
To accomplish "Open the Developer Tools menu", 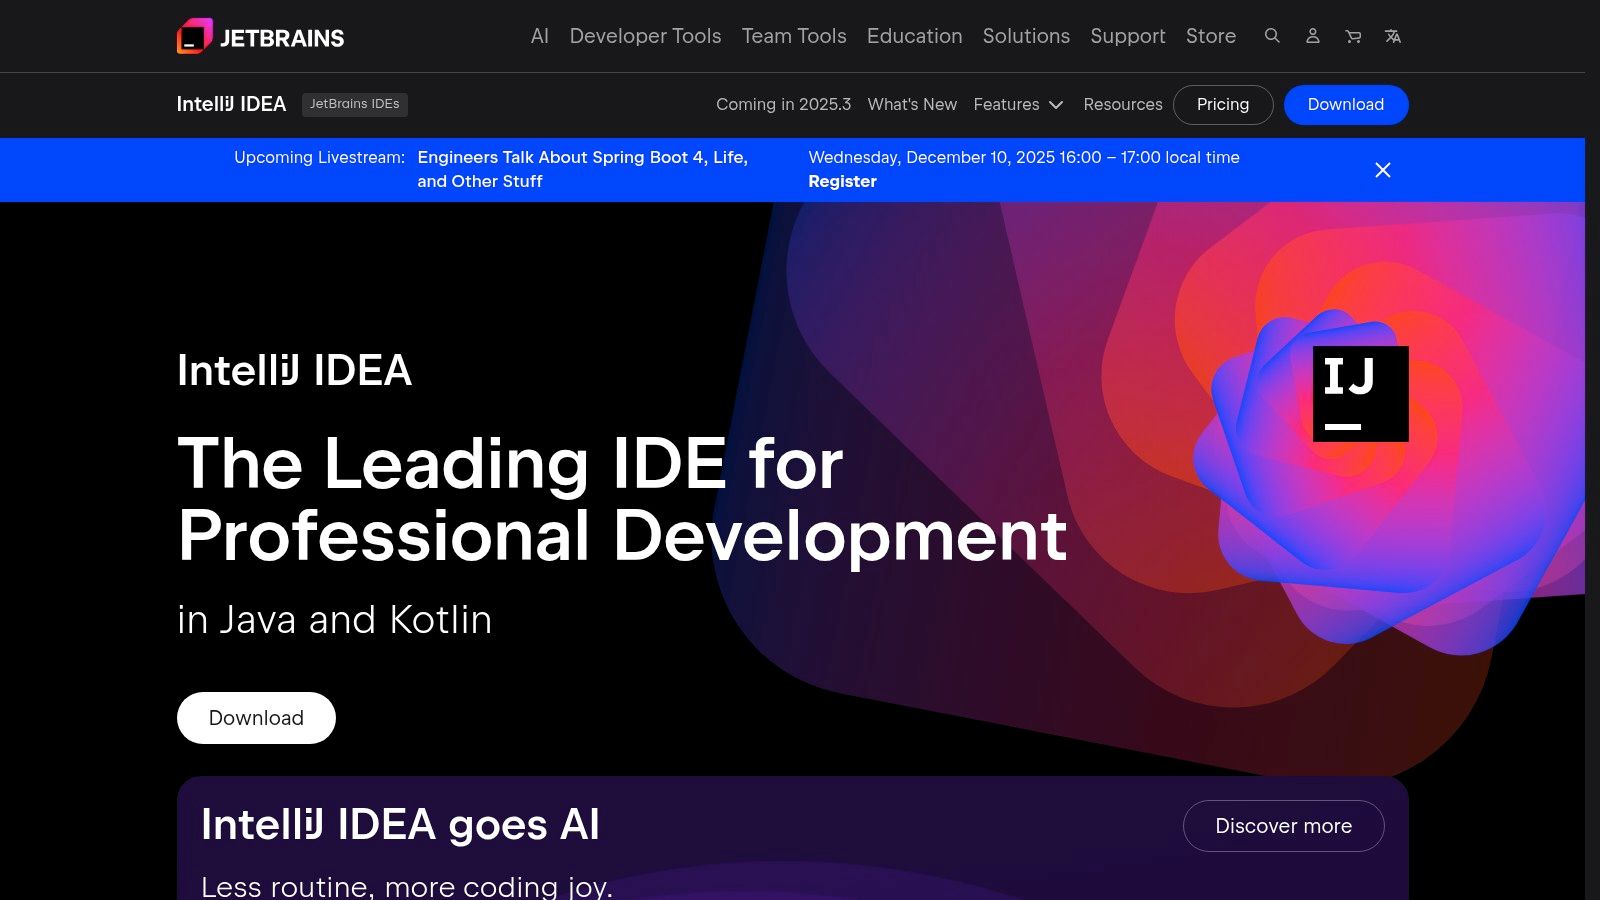I will pos(645,36).
